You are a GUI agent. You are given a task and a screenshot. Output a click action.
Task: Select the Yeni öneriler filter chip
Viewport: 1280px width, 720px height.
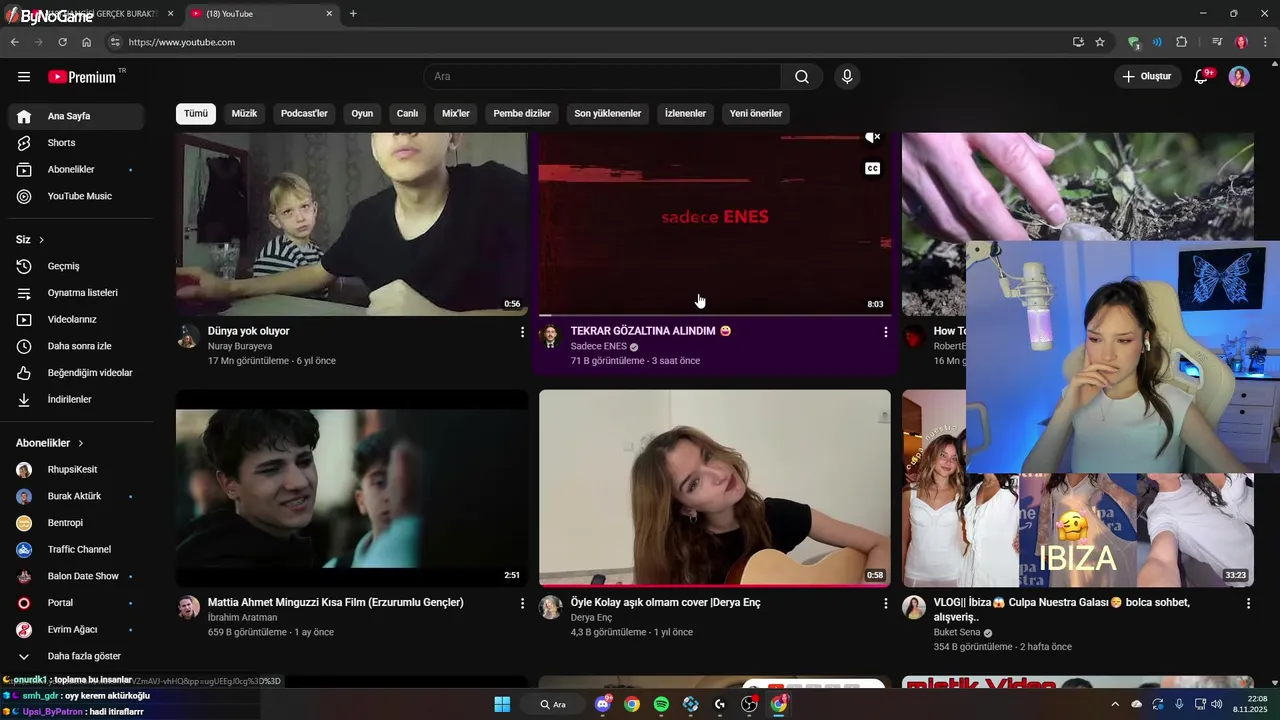[x=756, y=113]
